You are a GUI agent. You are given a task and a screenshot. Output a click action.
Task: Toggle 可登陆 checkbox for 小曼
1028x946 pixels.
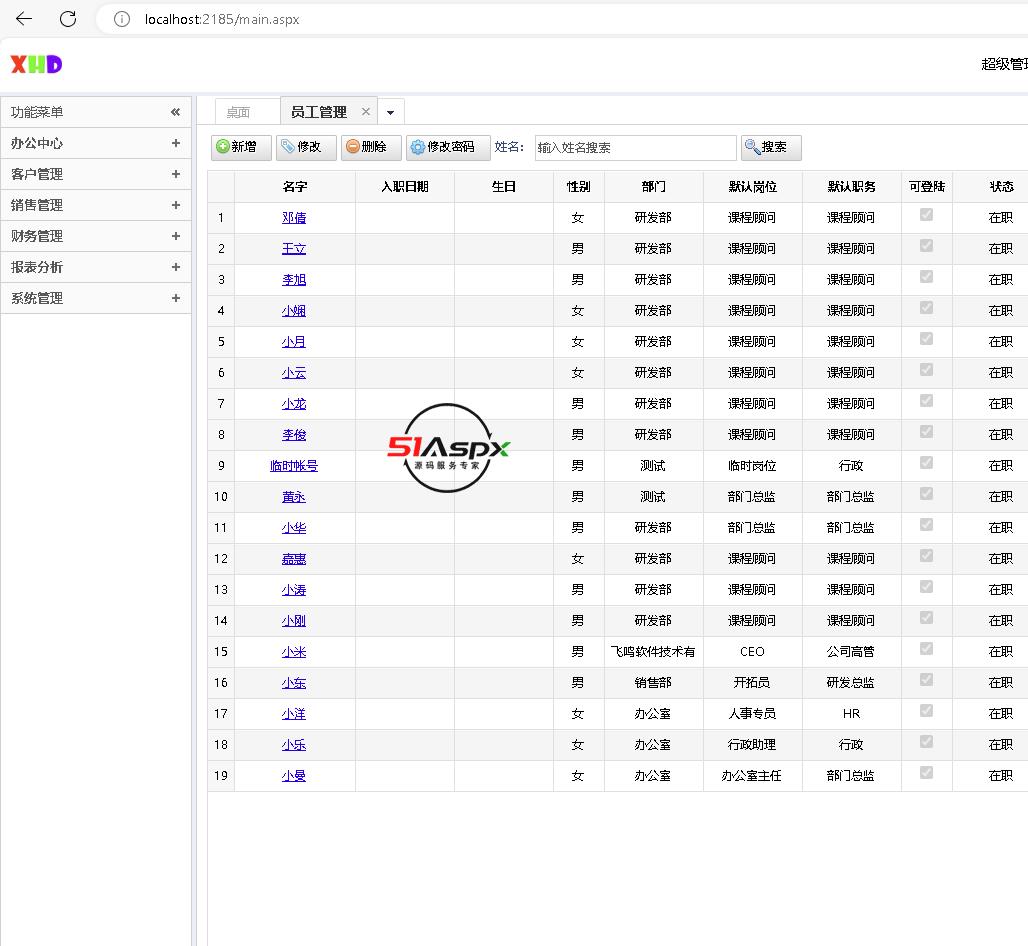[926, 773]
